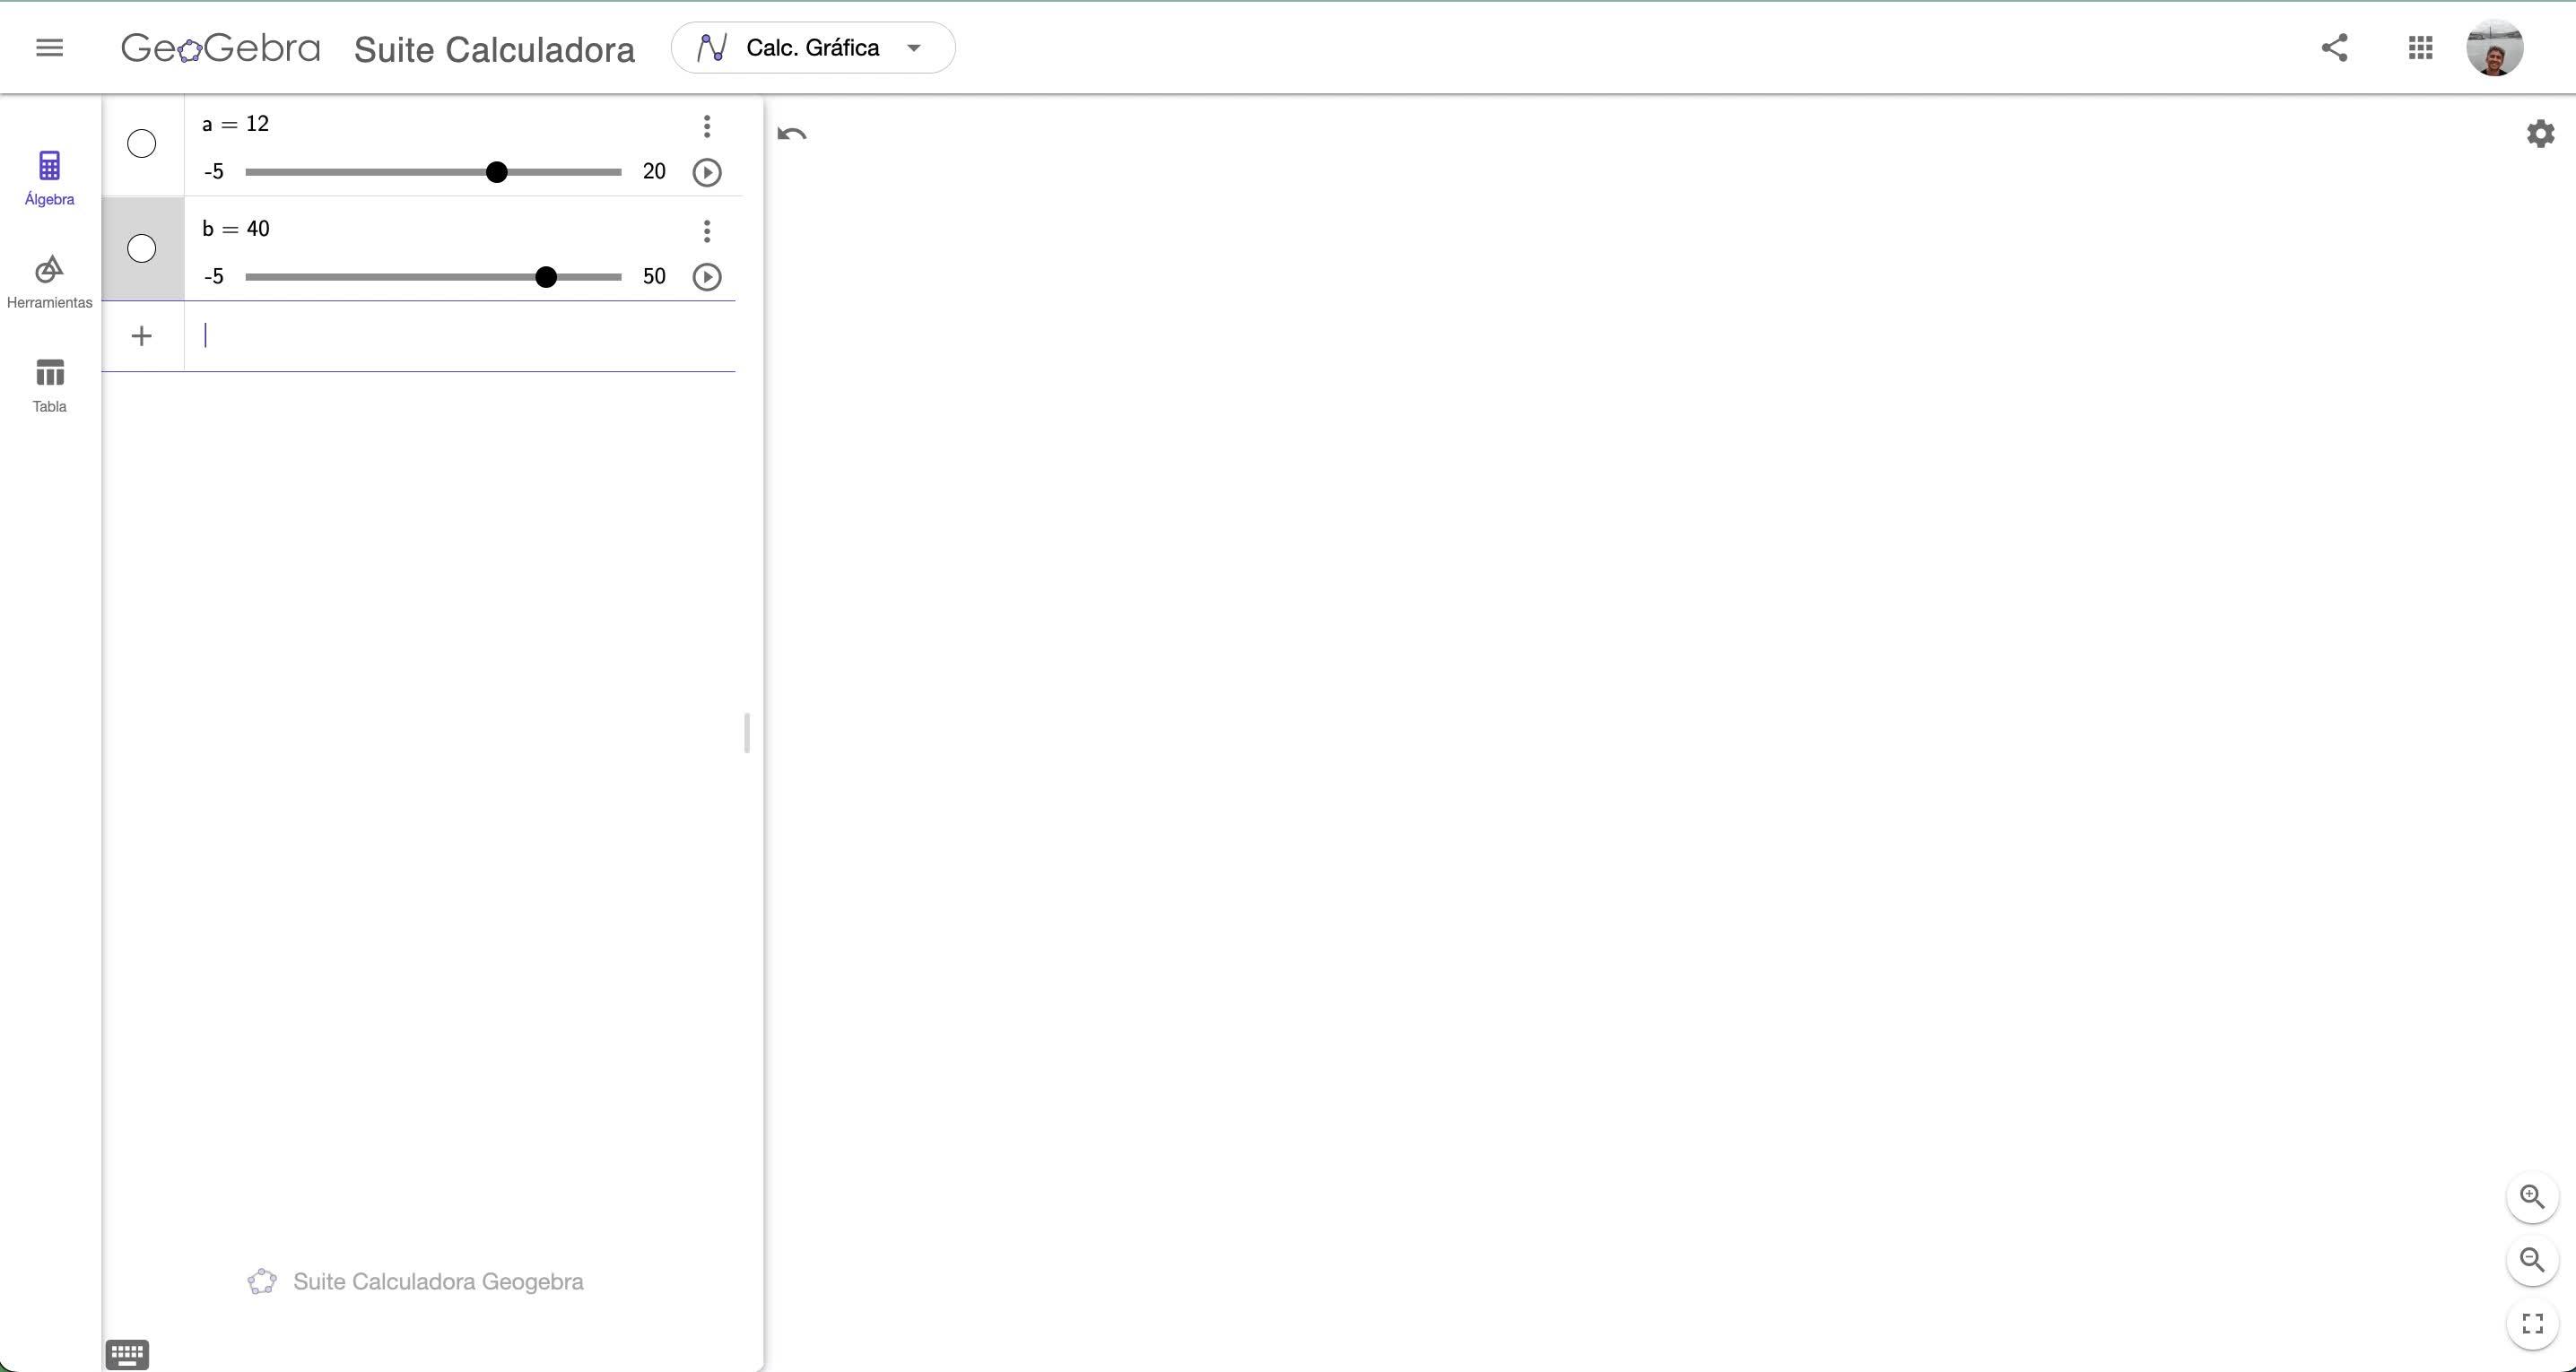Click the user profile avatar
The height and width of the screenshot is (1372, 2576).
(x=2494, y=48)
